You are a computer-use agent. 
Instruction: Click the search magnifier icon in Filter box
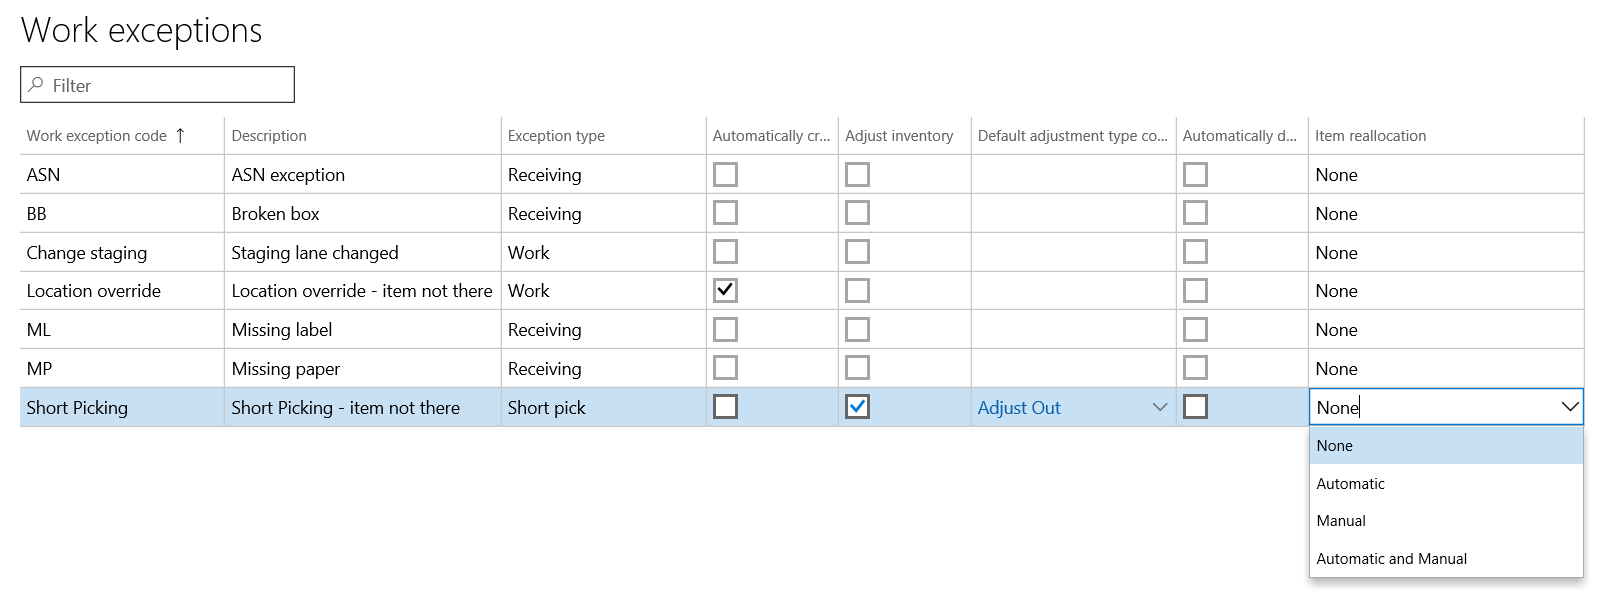pos(36,85)
